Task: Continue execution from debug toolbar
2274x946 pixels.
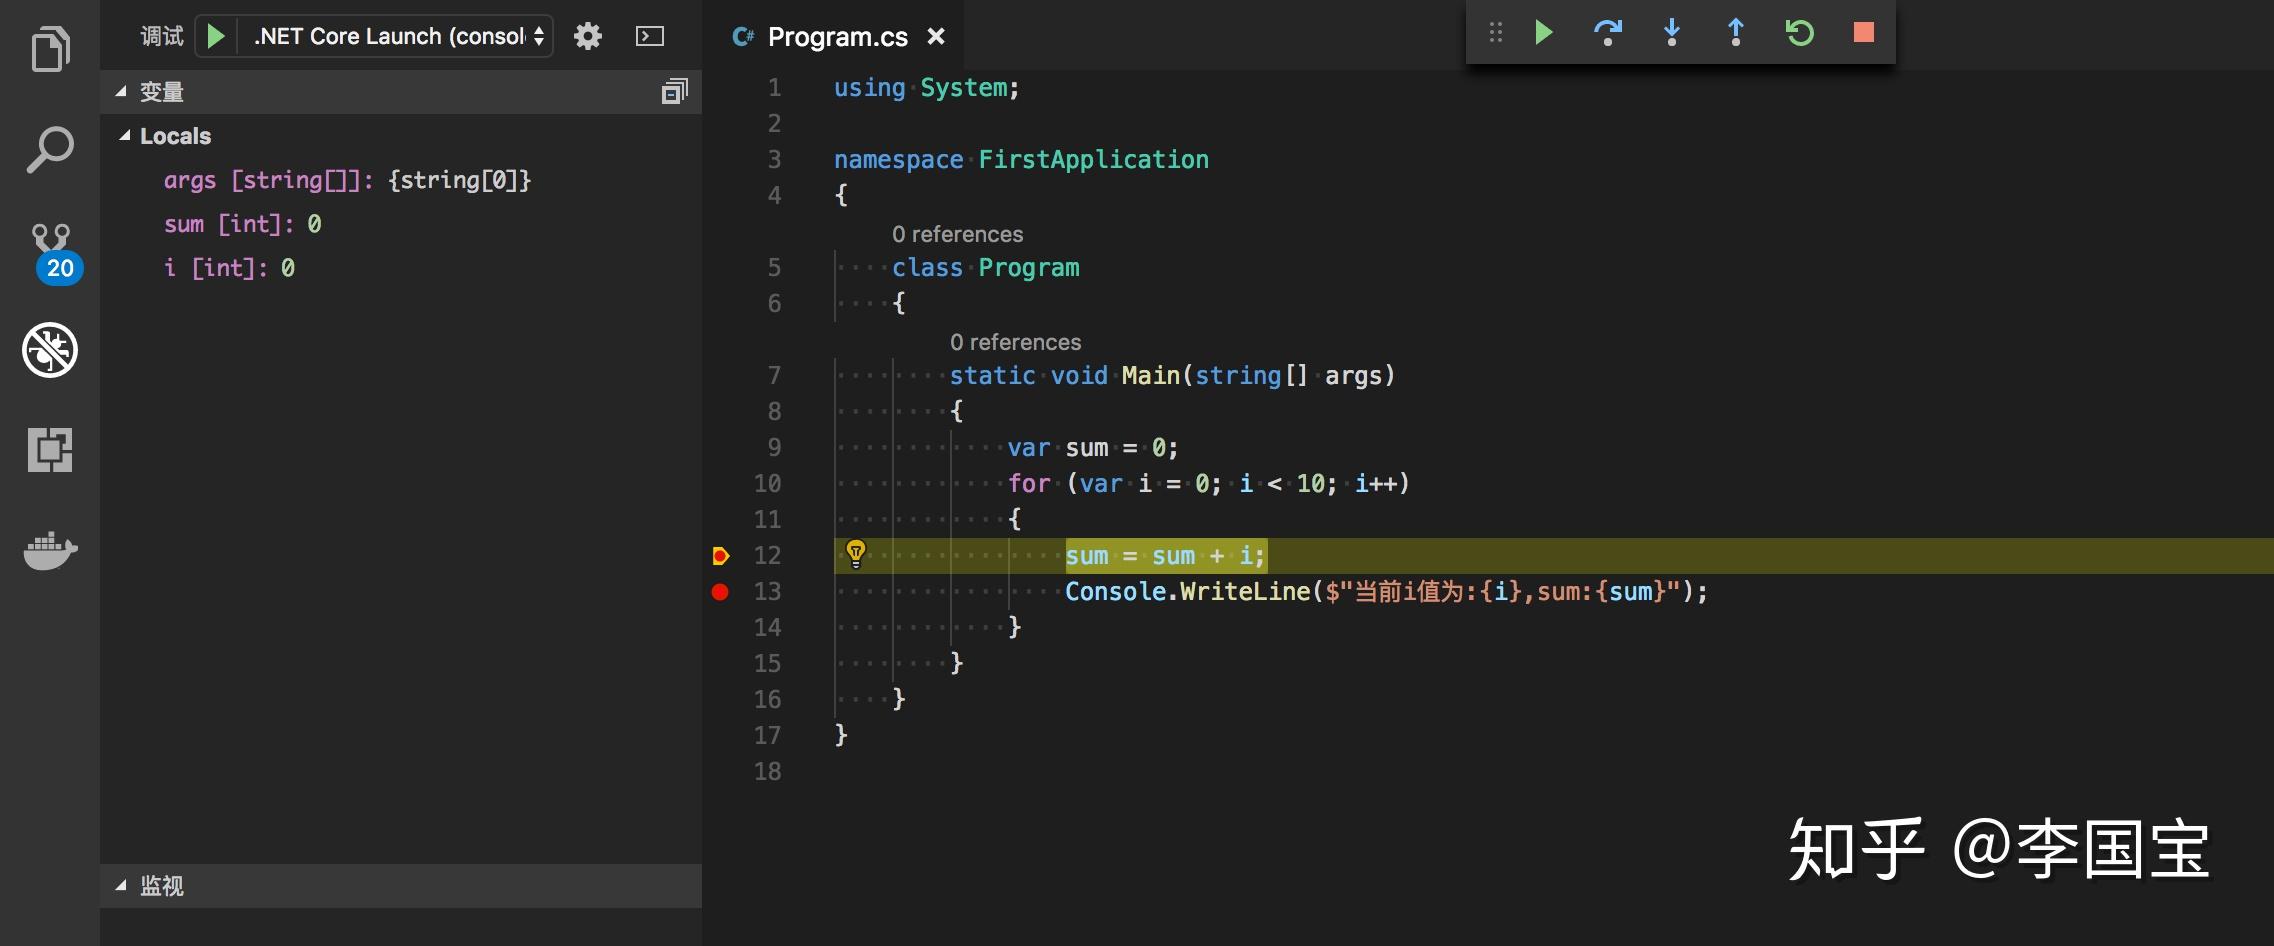Action: point(1543,33)
